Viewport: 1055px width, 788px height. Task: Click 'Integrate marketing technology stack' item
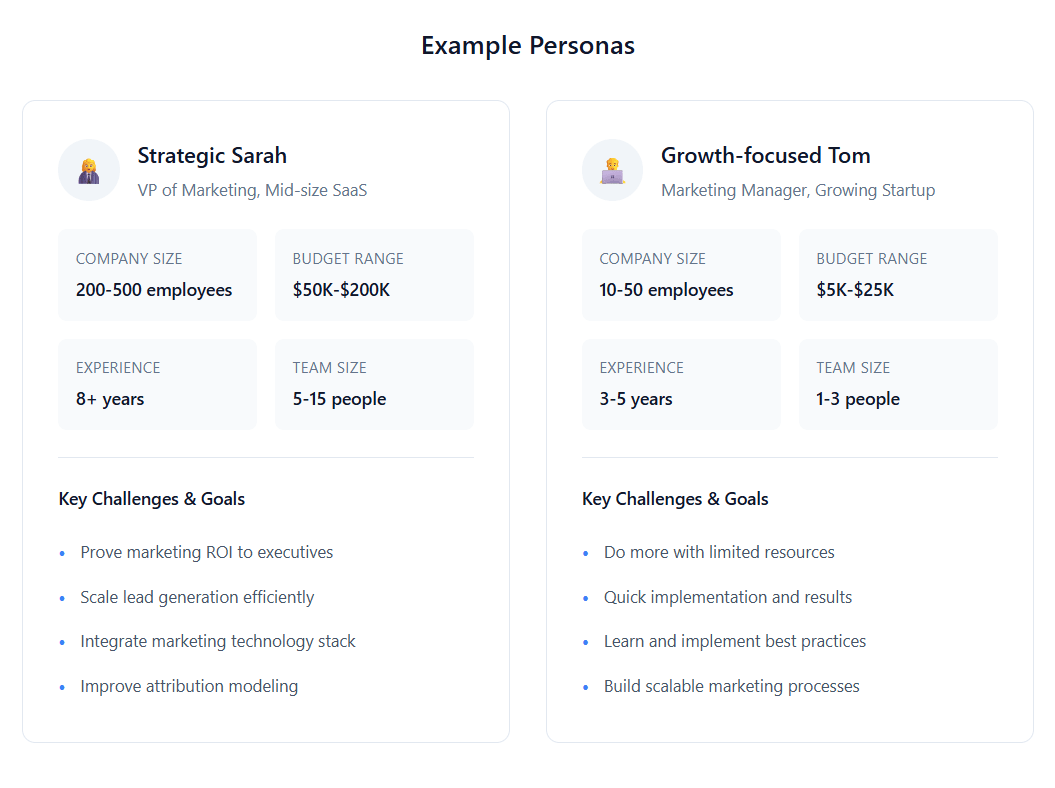pos(217,642)
